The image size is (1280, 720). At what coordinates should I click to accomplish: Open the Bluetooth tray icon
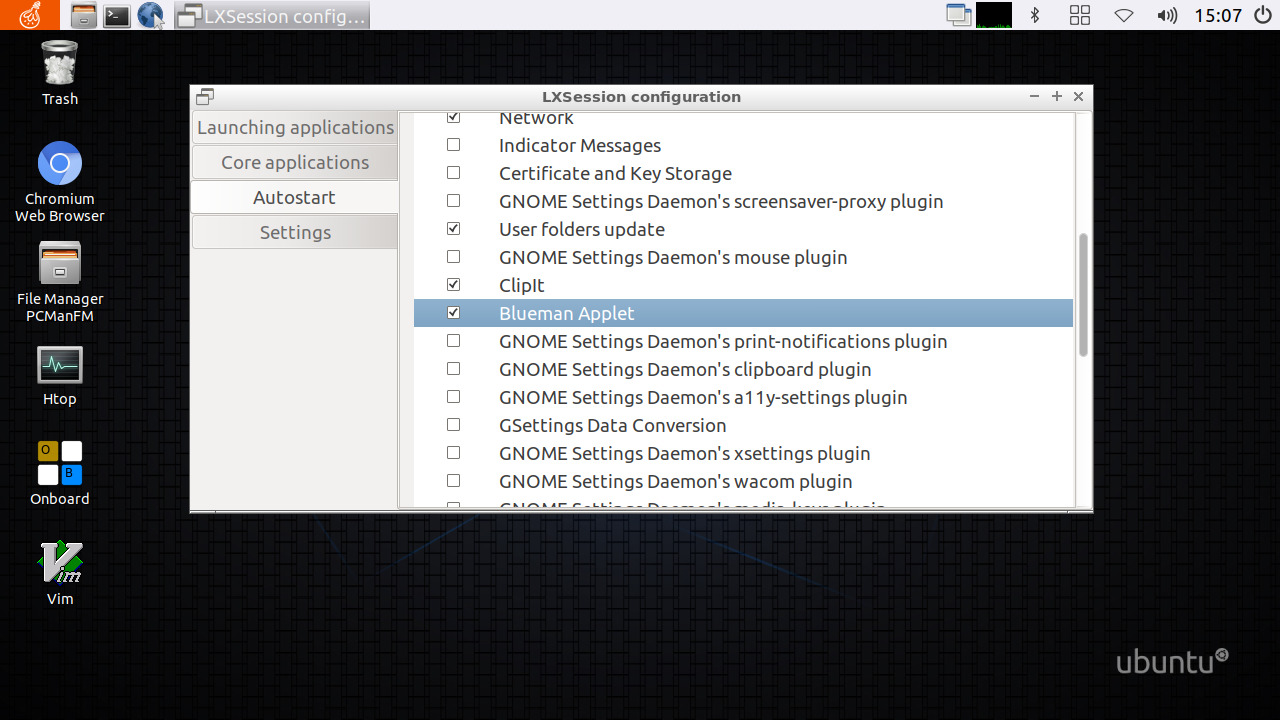[1036, 15]
